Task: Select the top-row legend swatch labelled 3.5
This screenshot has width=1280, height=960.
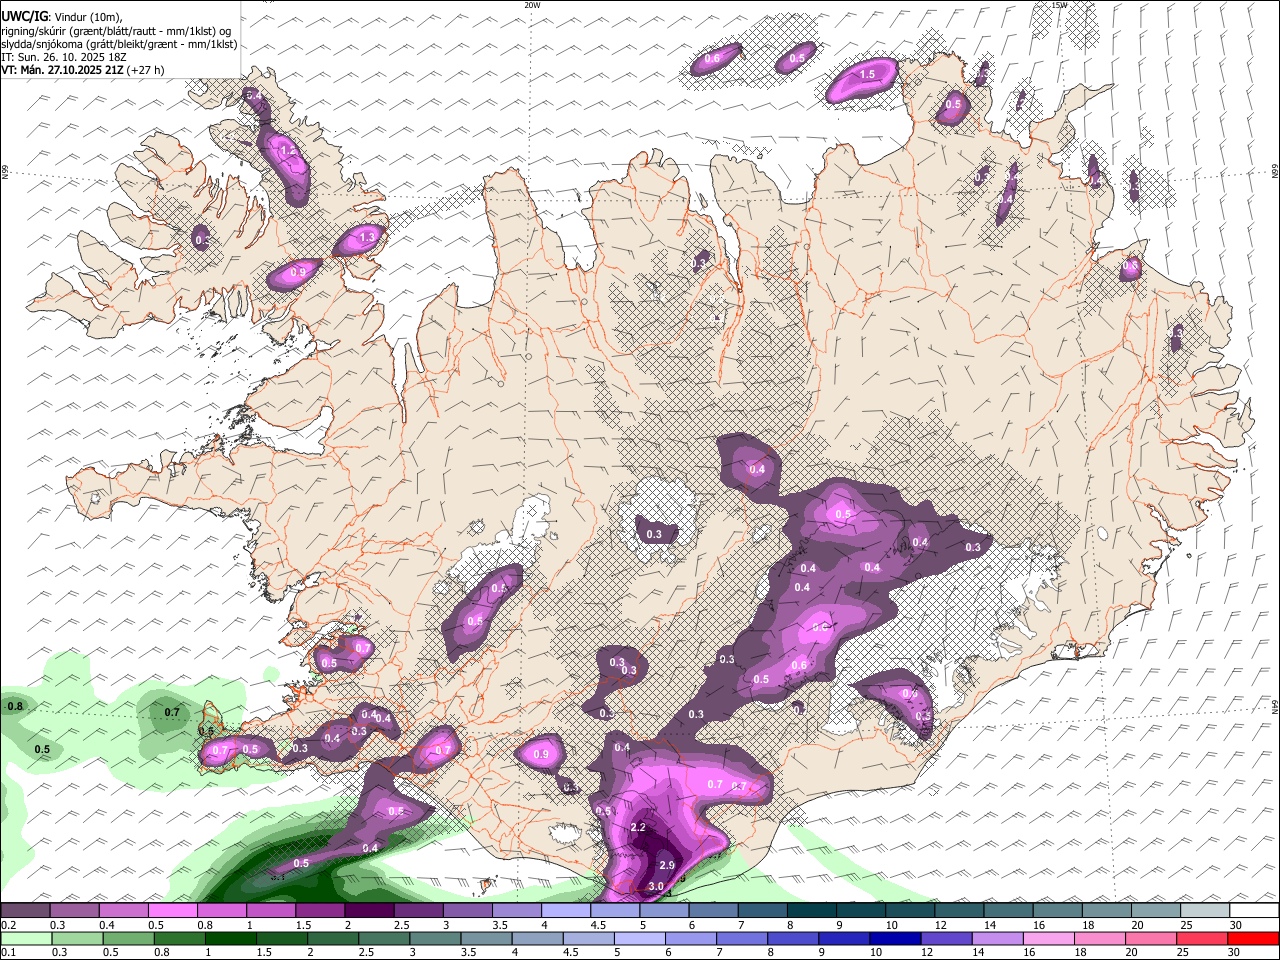Action: 516,910
